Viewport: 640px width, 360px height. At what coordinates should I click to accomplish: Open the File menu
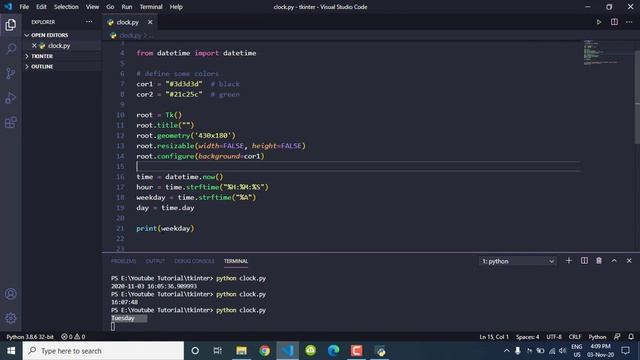coord(24,7)
